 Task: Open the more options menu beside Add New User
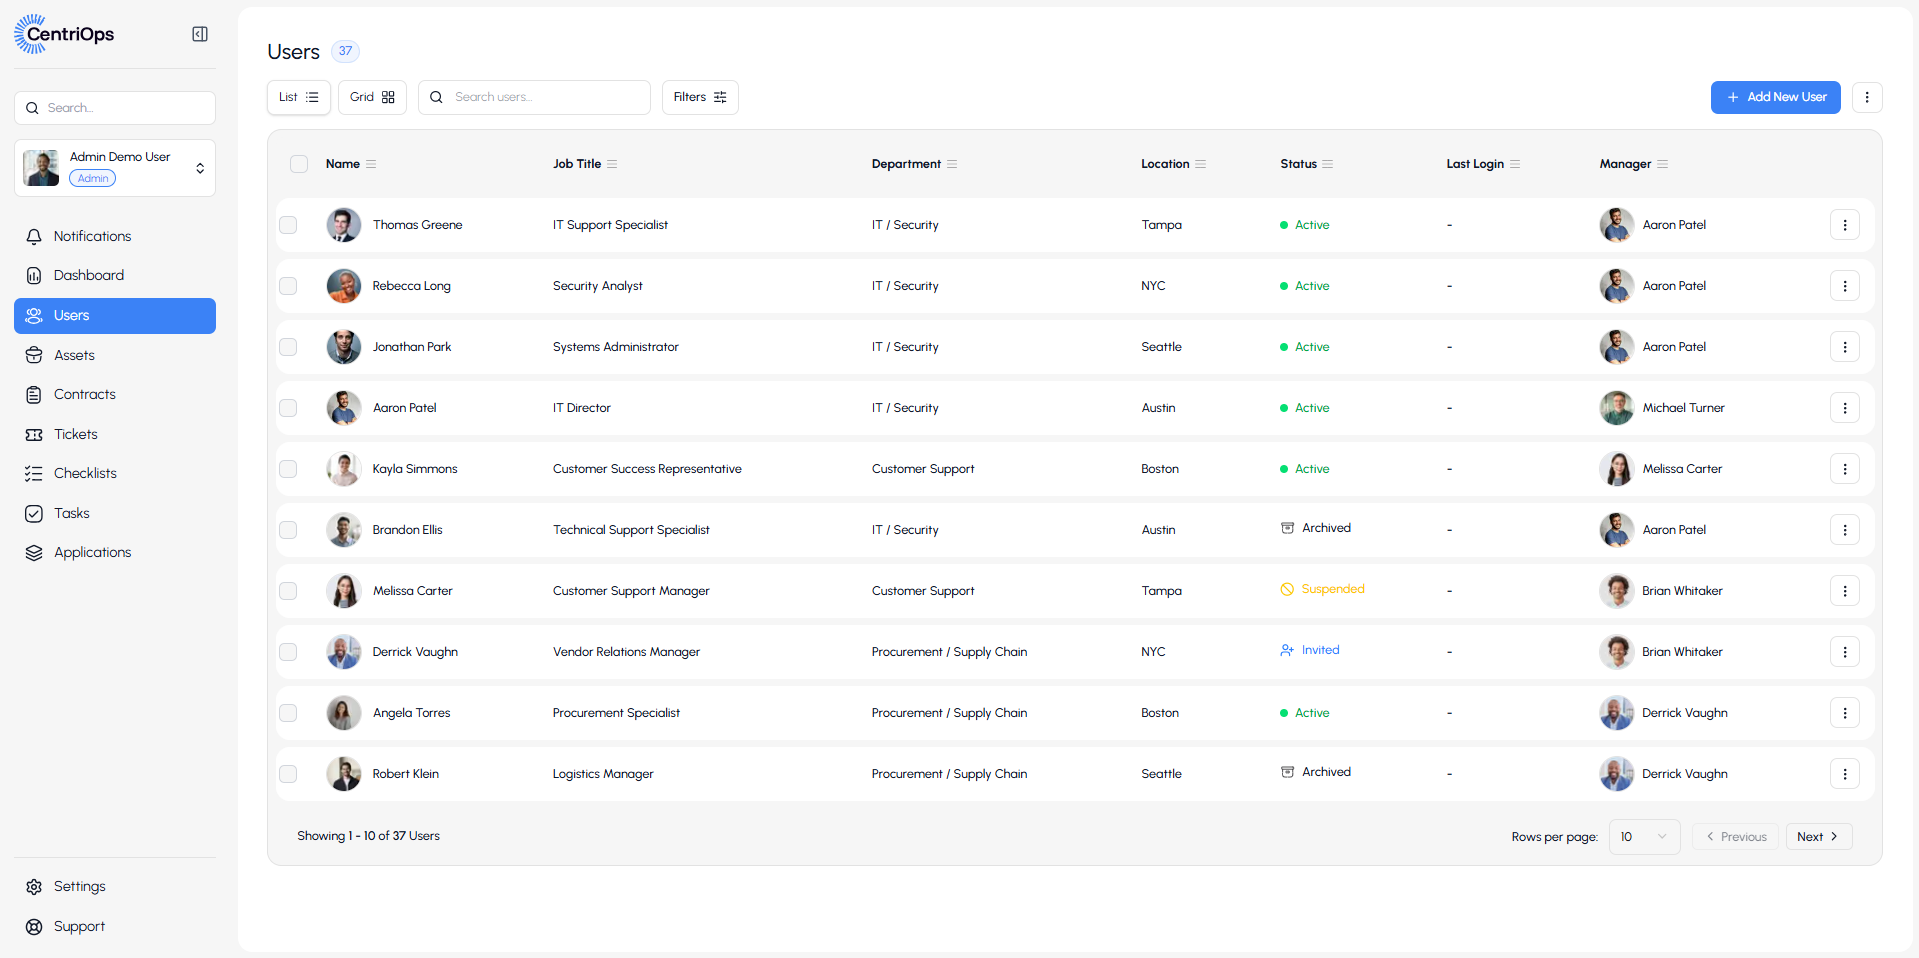click(x=1867, y=97)
